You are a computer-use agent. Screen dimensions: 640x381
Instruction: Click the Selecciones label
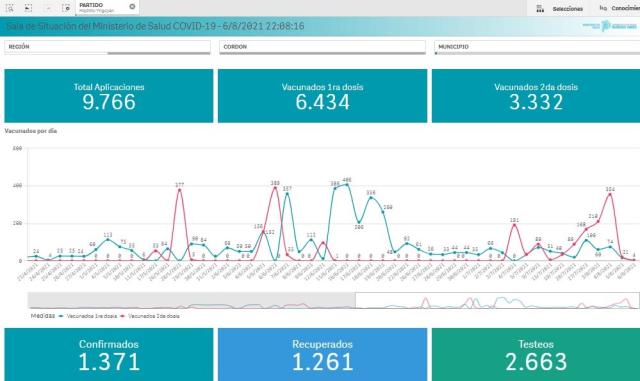(567, 9)
